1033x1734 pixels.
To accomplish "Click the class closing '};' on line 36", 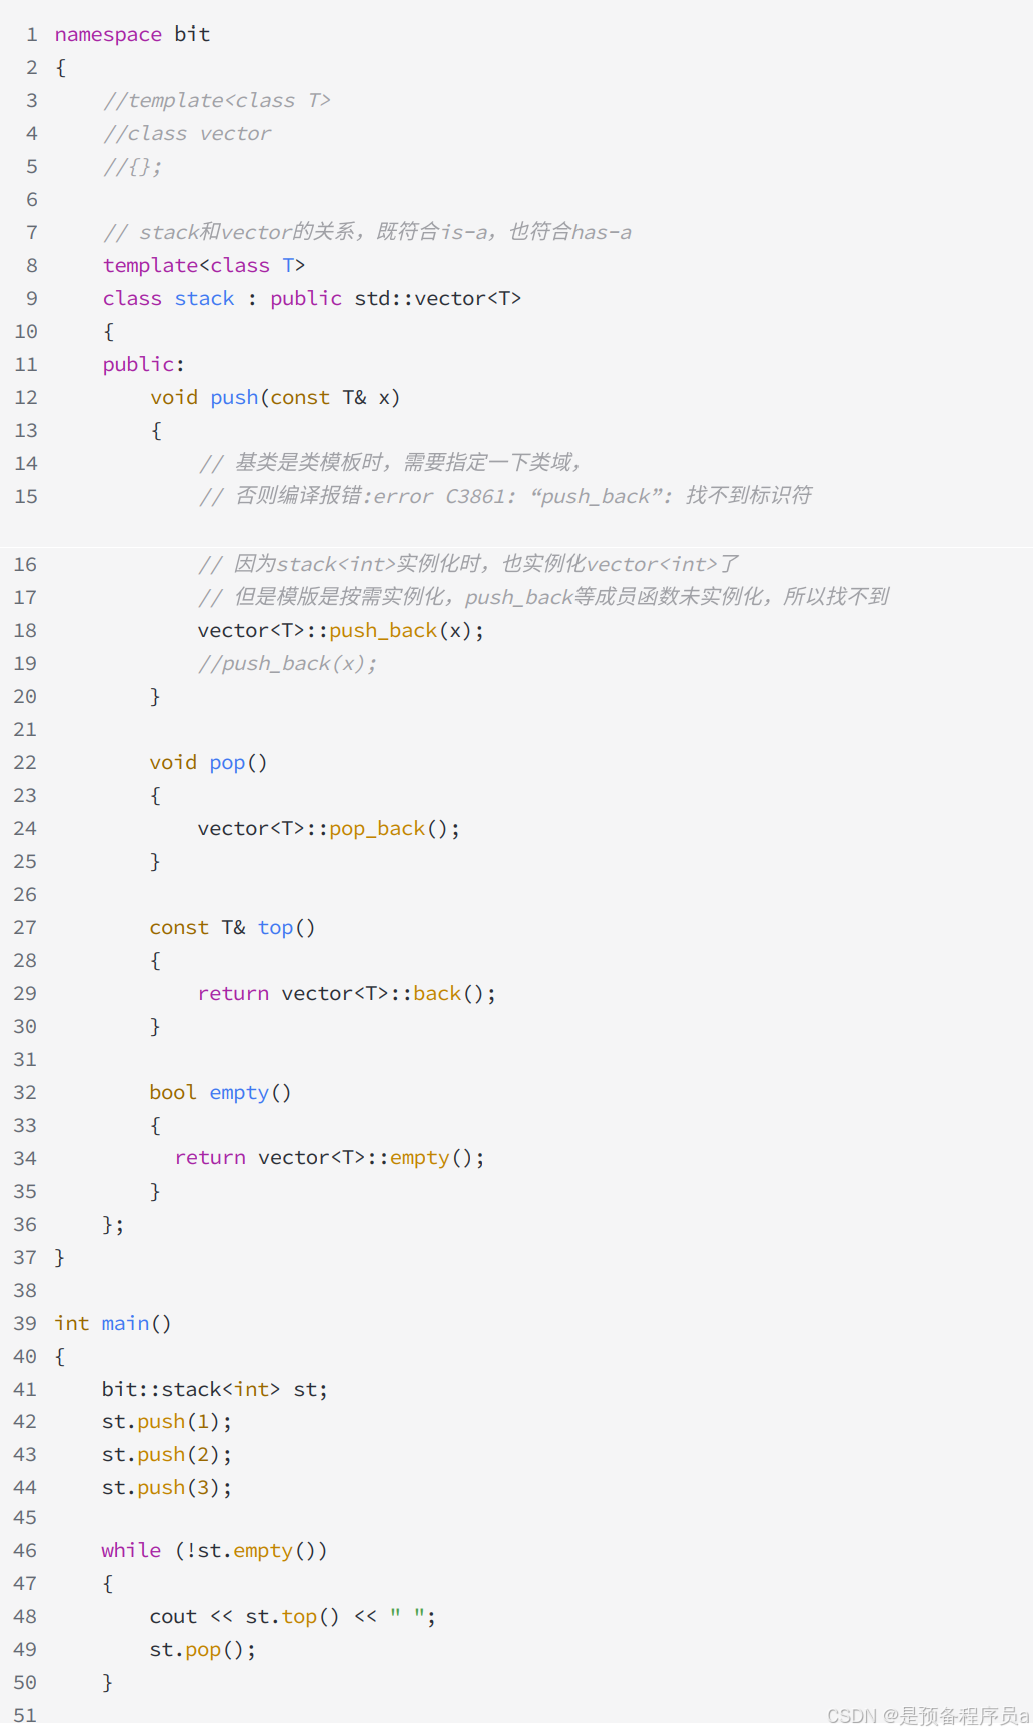I will [x=113, y=1224].
